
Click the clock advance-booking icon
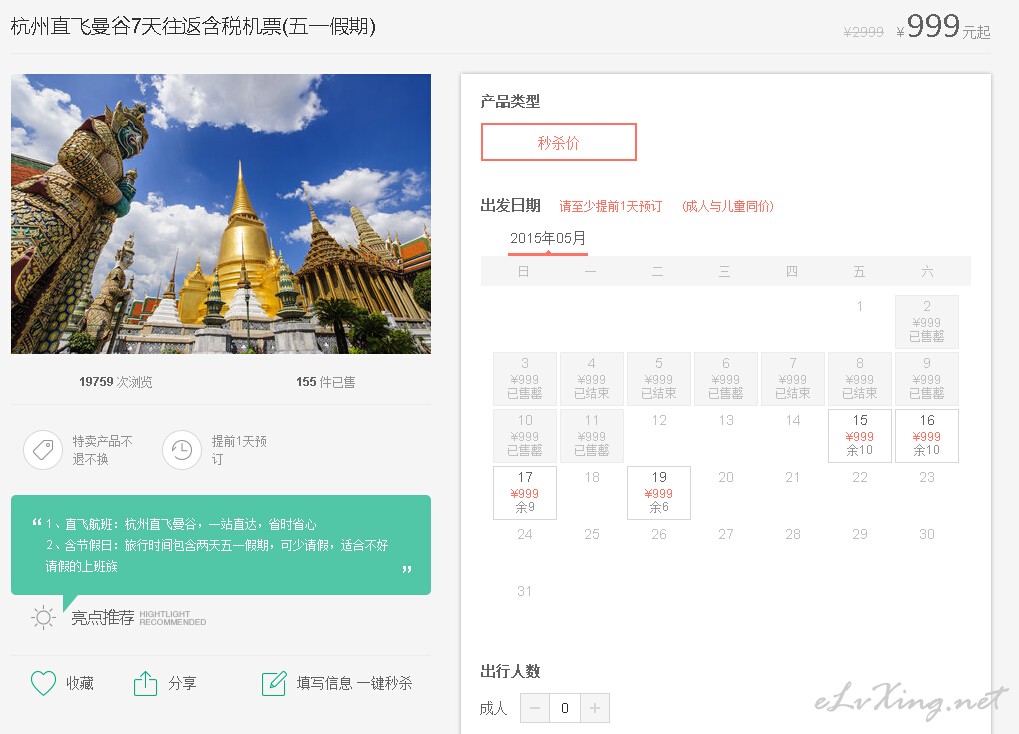coord(181,450)
